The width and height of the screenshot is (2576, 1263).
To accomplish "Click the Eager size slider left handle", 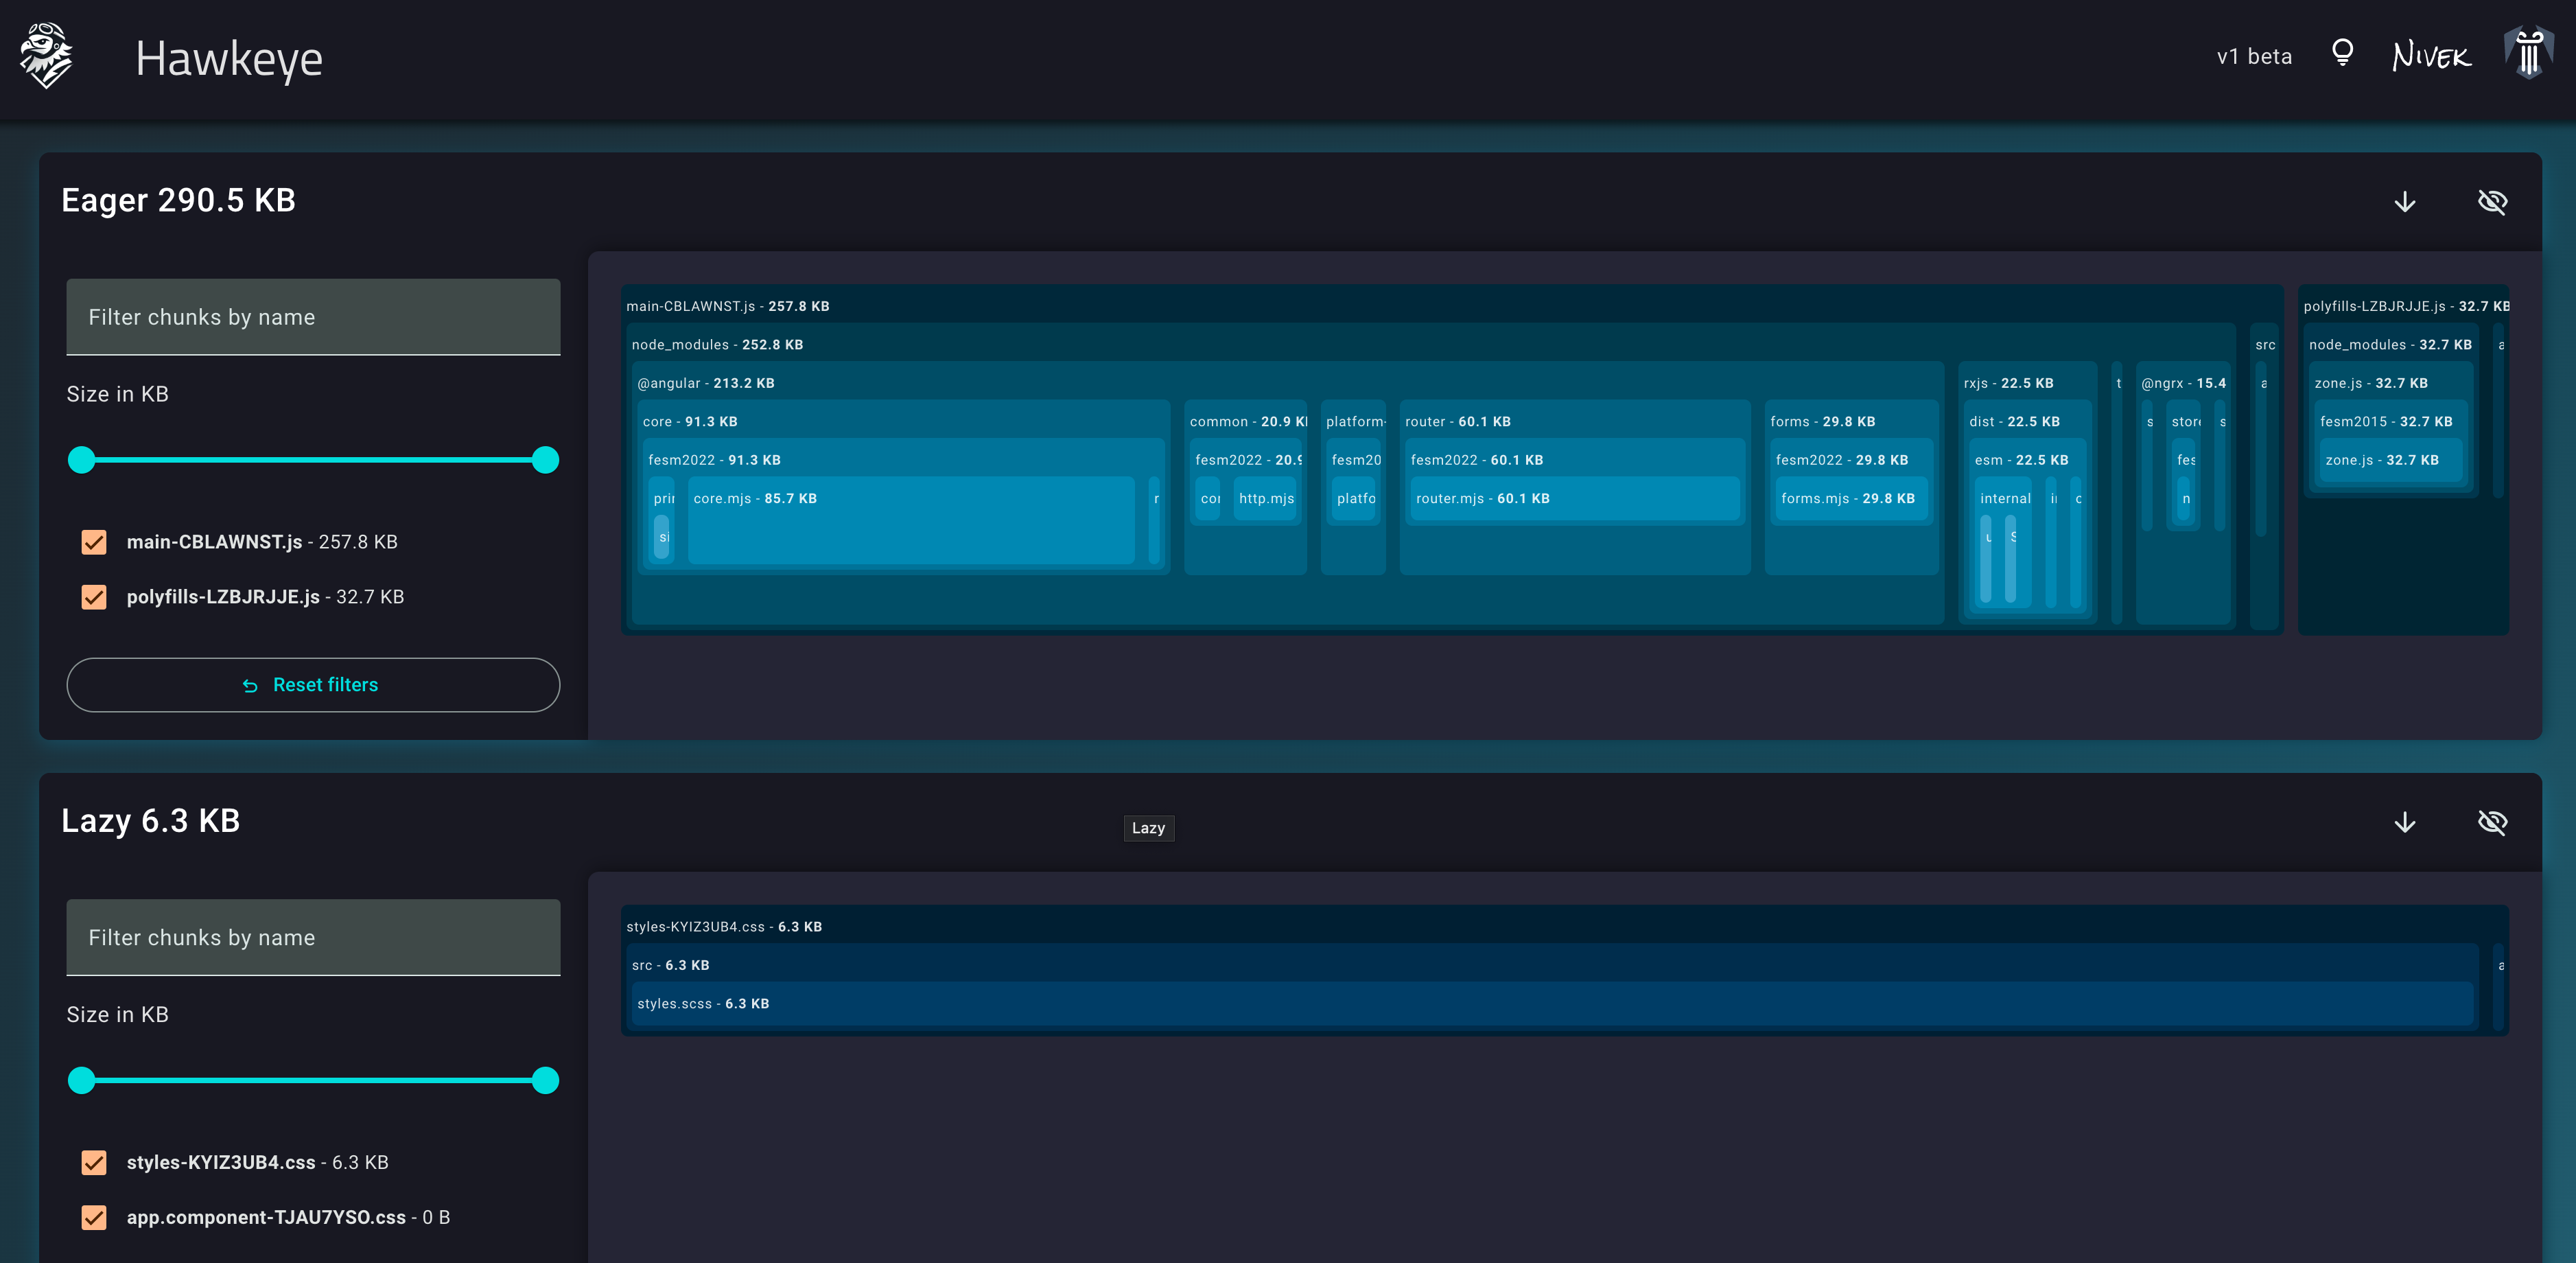I will [82, 460].
